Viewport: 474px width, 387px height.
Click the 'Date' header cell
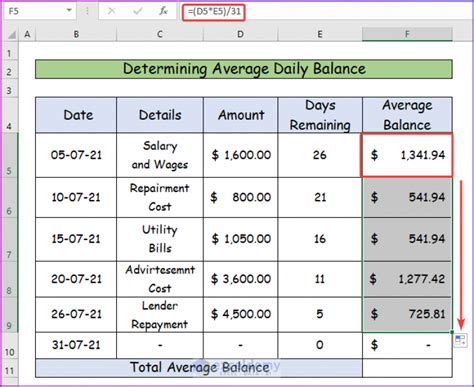pyautogui.click(x=76, y=115)
